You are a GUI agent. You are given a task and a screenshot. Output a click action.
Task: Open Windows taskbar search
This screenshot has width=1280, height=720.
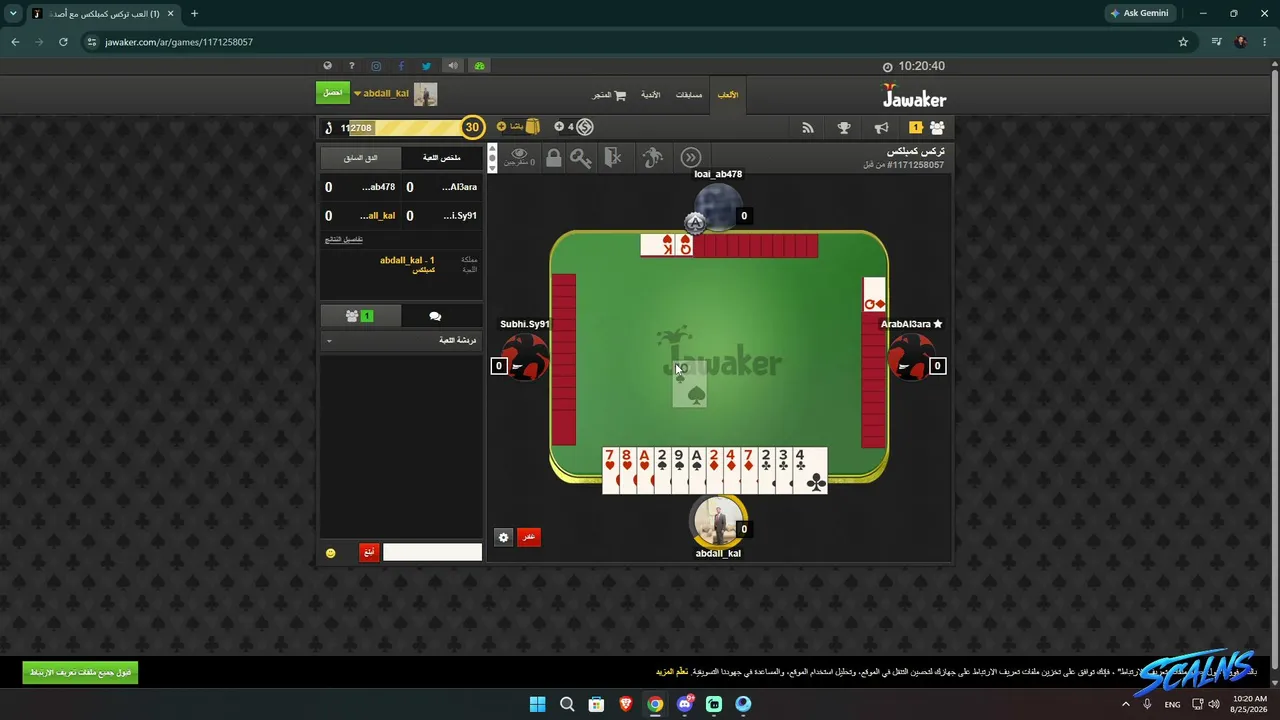point(567,704)
